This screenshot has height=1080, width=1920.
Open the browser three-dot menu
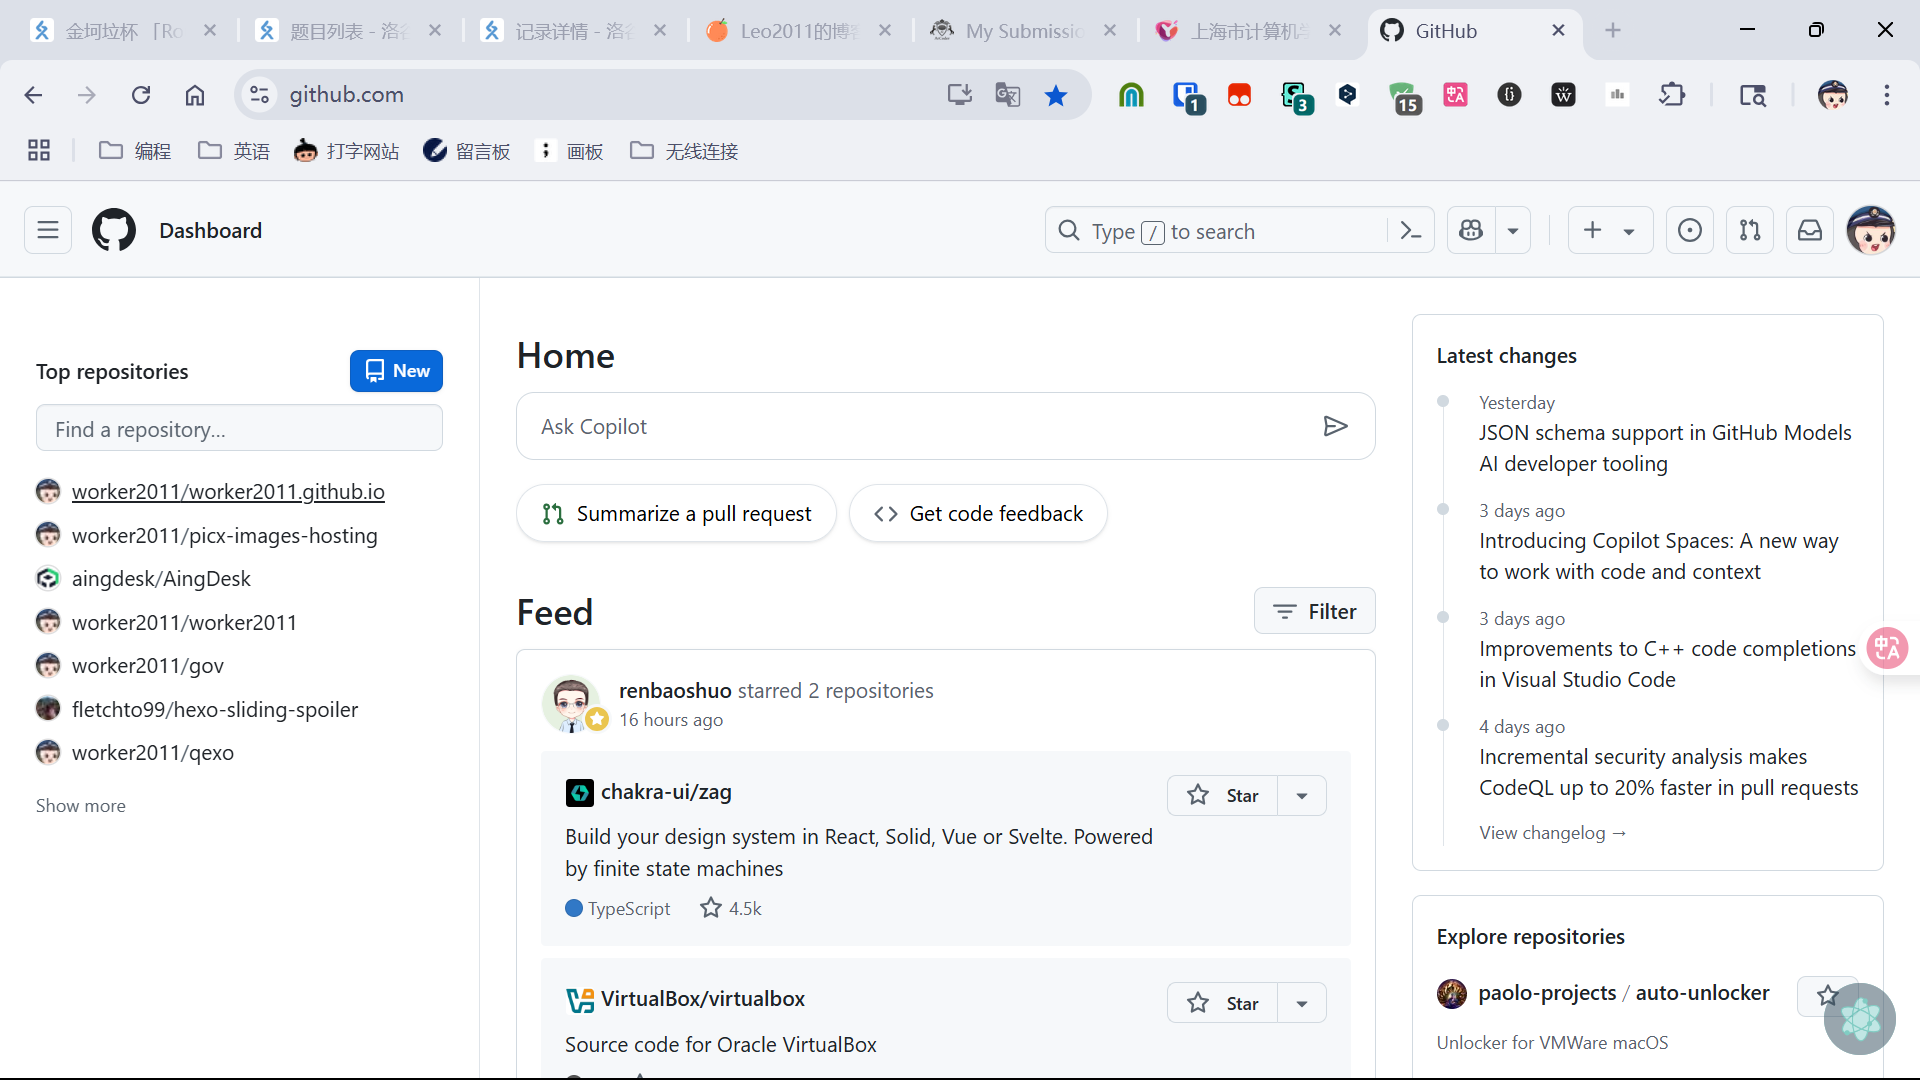click(x=1887, y=95)
